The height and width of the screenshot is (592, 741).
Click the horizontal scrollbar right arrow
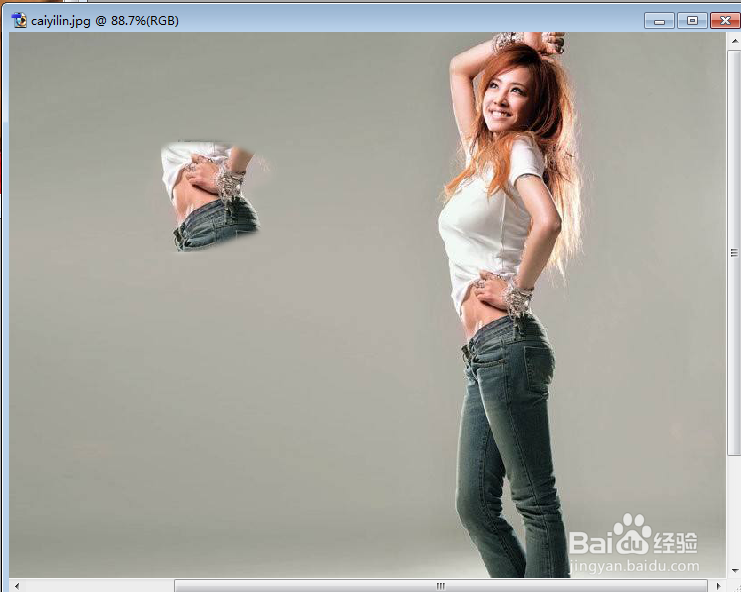(718, 586)
